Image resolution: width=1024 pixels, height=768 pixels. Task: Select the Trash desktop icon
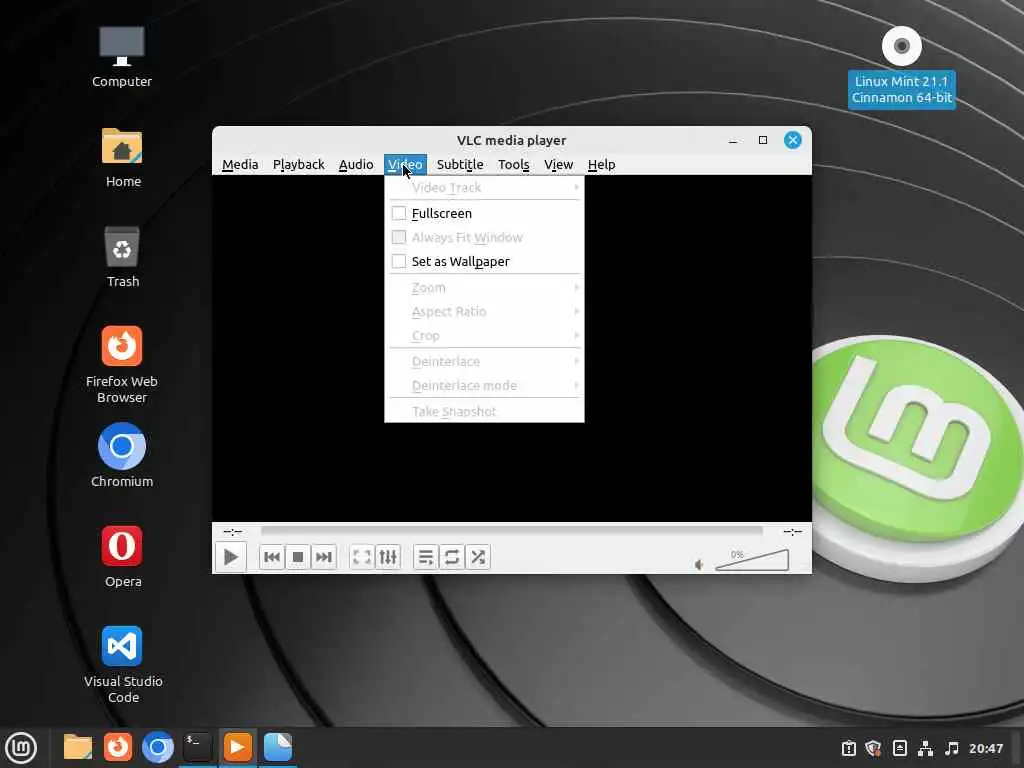click(x=122, y=257)
